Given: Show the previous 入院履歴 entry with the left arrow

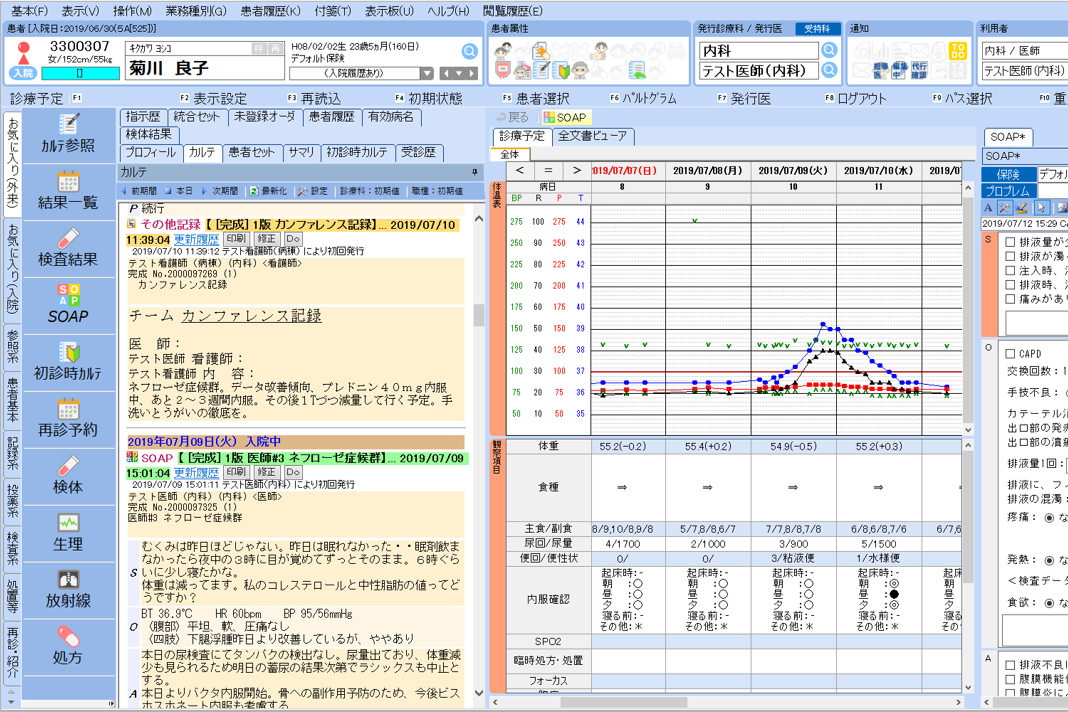Looking at the screenshot, I should coord(446,73).
